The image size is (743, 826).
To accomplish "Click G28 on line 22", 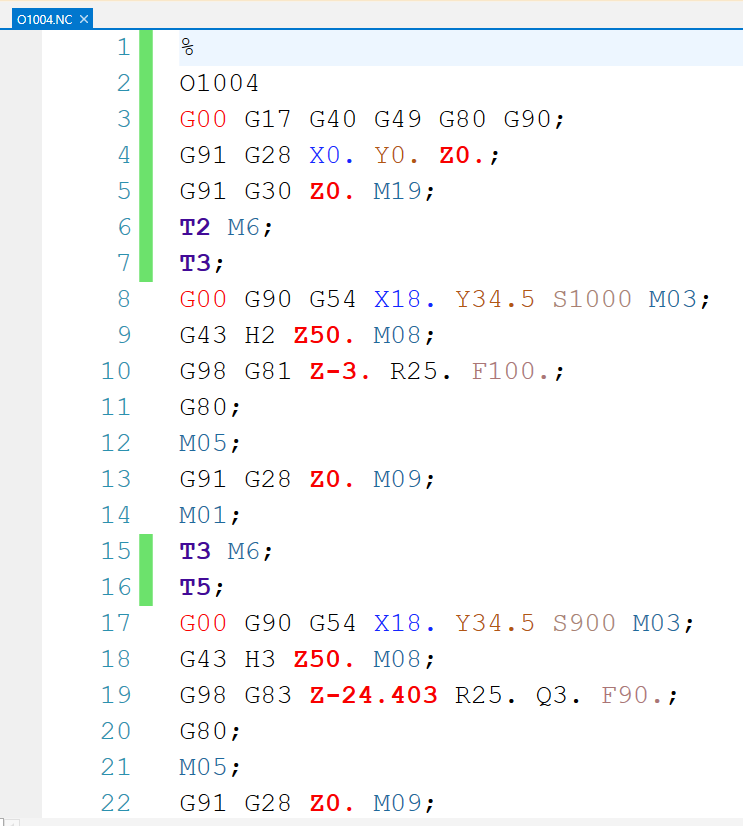I will pos(268,803).
